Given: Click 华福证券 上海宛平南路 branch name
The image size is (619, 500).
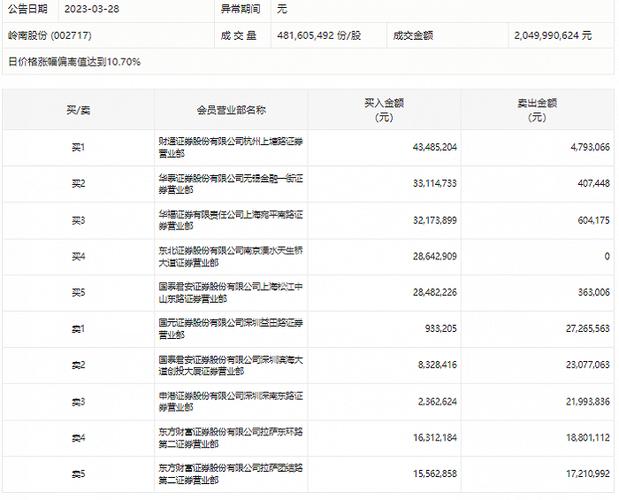Looking at the screenshot, I should pyautogui.click(x=231, y=220).
